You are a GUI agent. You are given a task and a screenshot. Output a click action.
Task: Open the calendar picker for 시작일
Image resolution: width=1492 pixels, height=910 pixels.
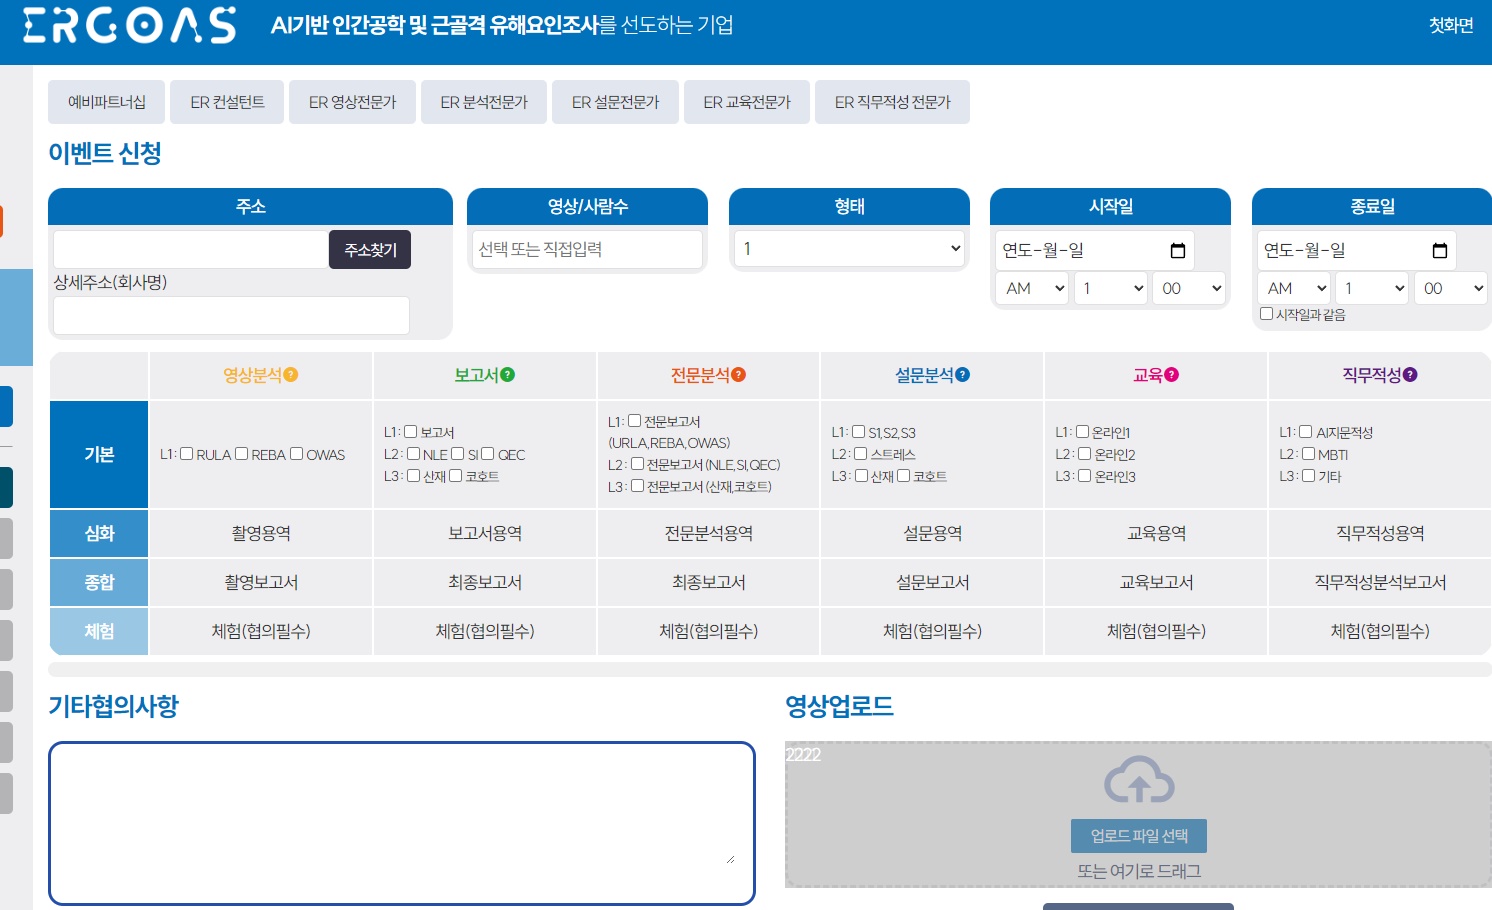[x=1177, y=250]
